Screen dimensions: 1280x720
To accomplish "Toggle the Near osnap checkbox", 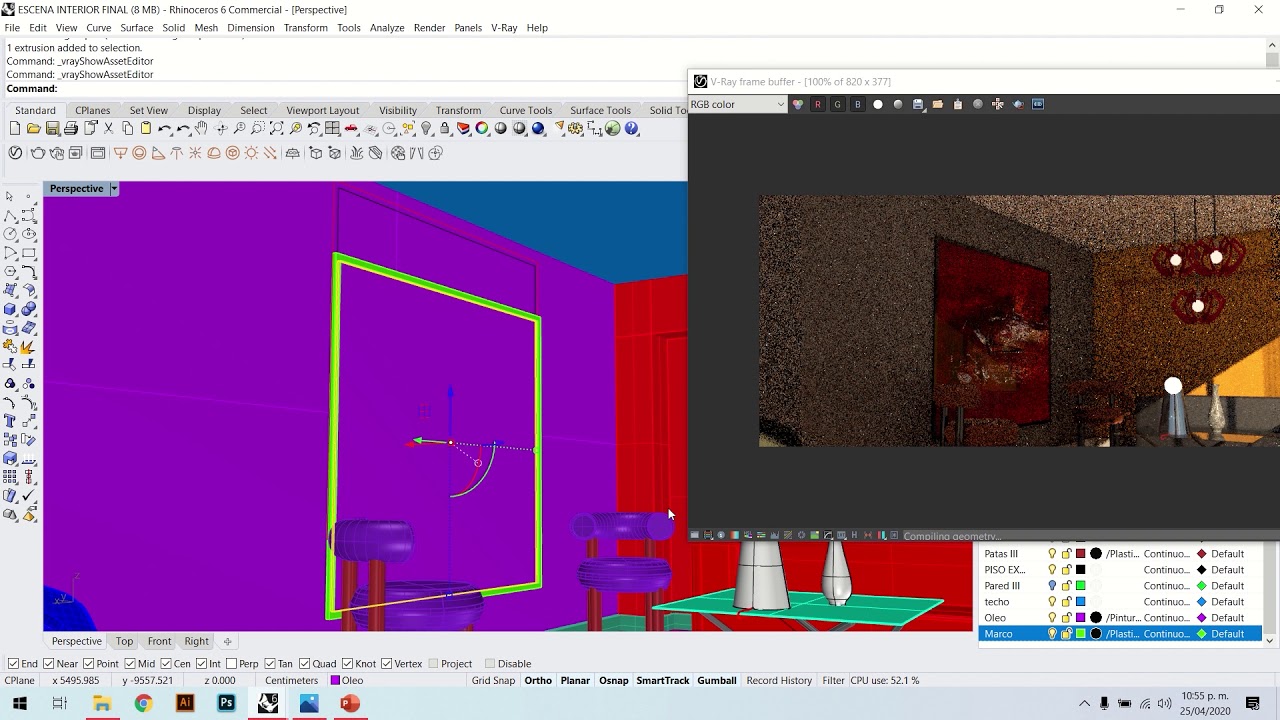I will pos(49,664).
